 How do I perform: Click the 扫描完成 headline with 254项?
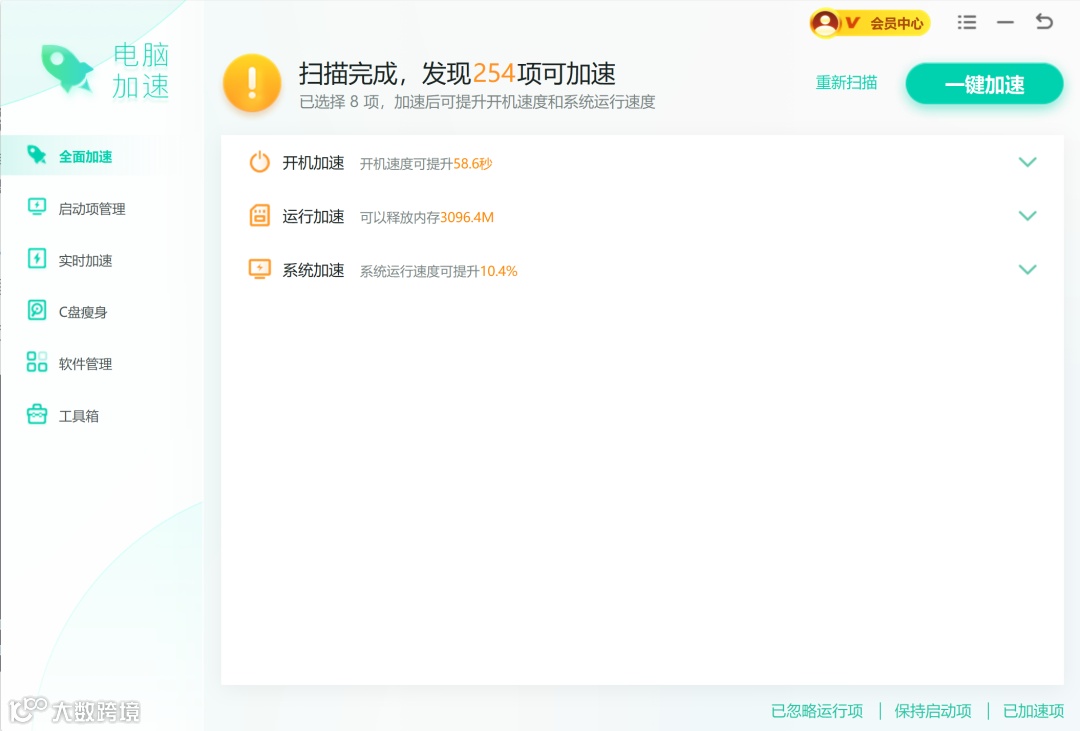pyautogui.click(x=457, y=73)
